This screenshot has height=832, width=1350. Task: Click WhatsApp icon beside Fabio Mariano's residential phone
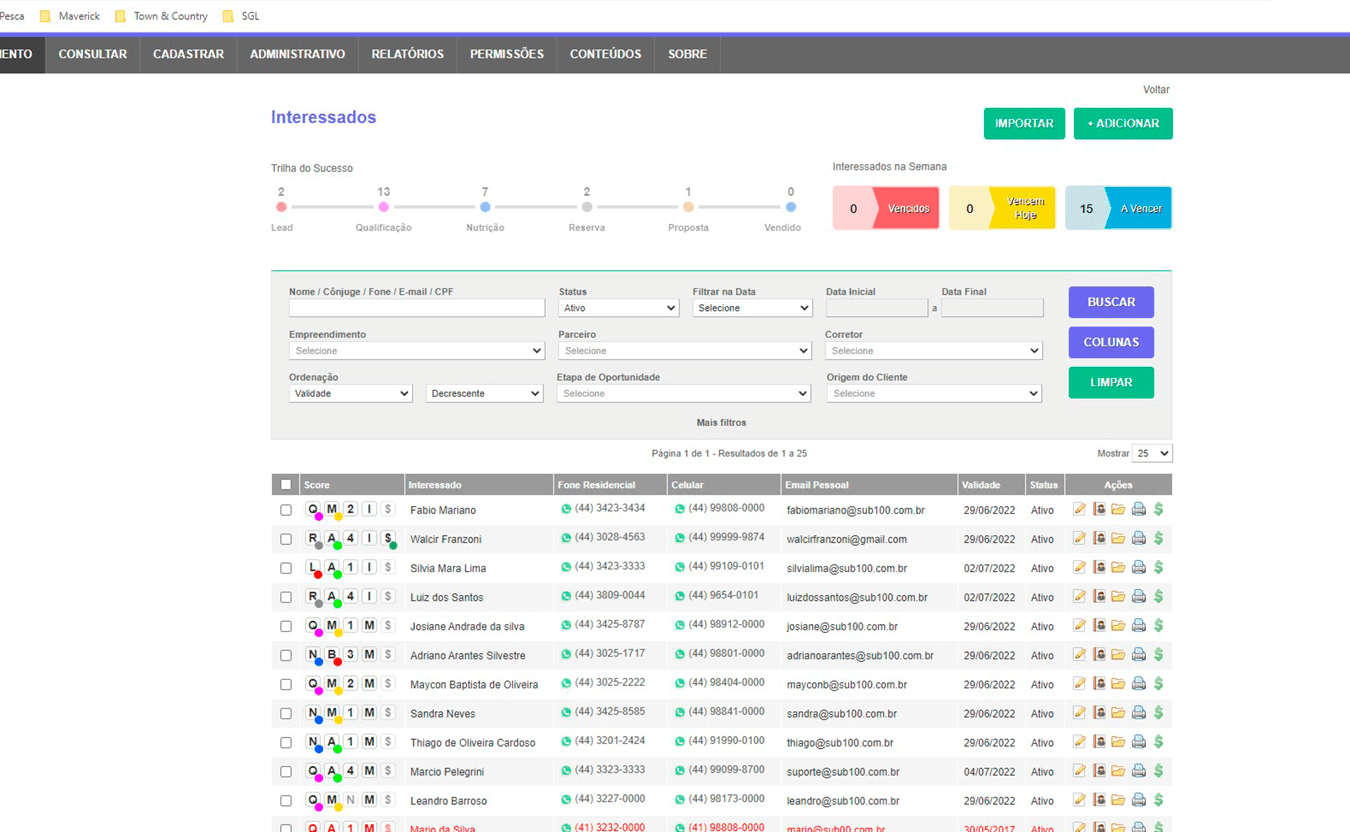(x=566, y=509)
